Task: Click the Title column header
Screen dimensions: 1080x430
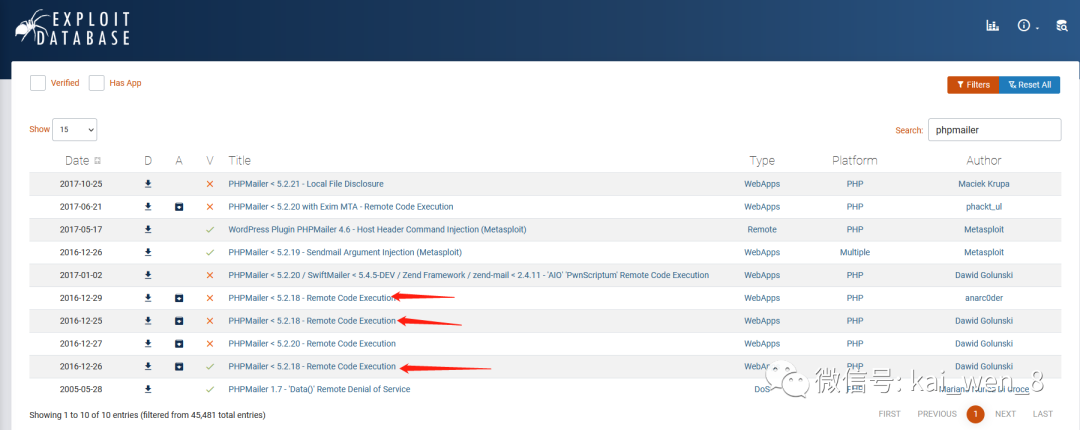Action: coord(240,161)
